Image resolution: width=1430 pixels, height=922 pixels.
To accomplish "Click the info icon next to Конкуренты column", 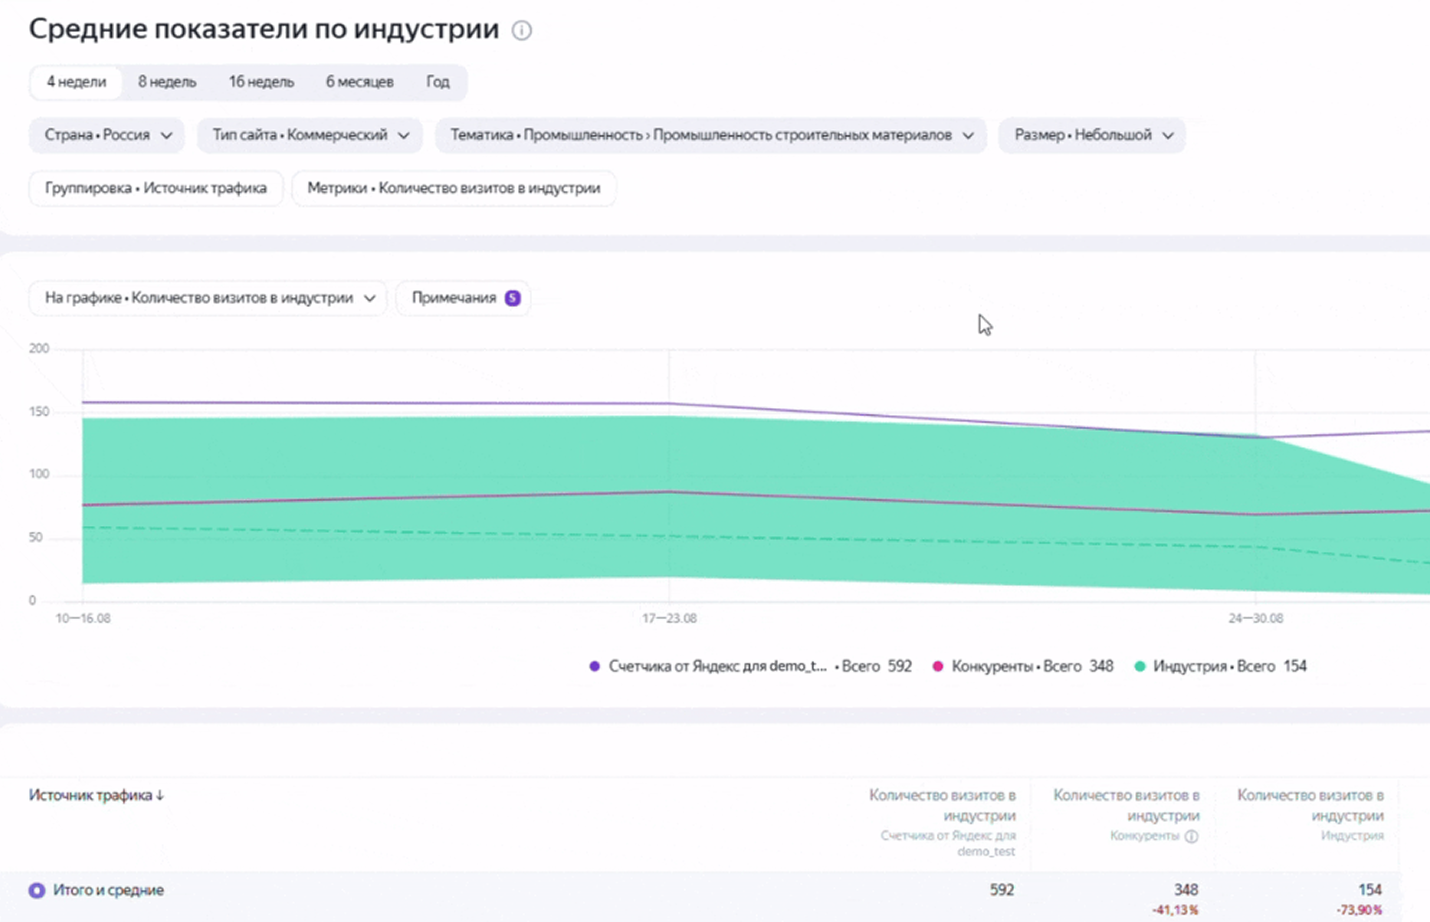I will pyautogui.click(x=1191, y=836).
